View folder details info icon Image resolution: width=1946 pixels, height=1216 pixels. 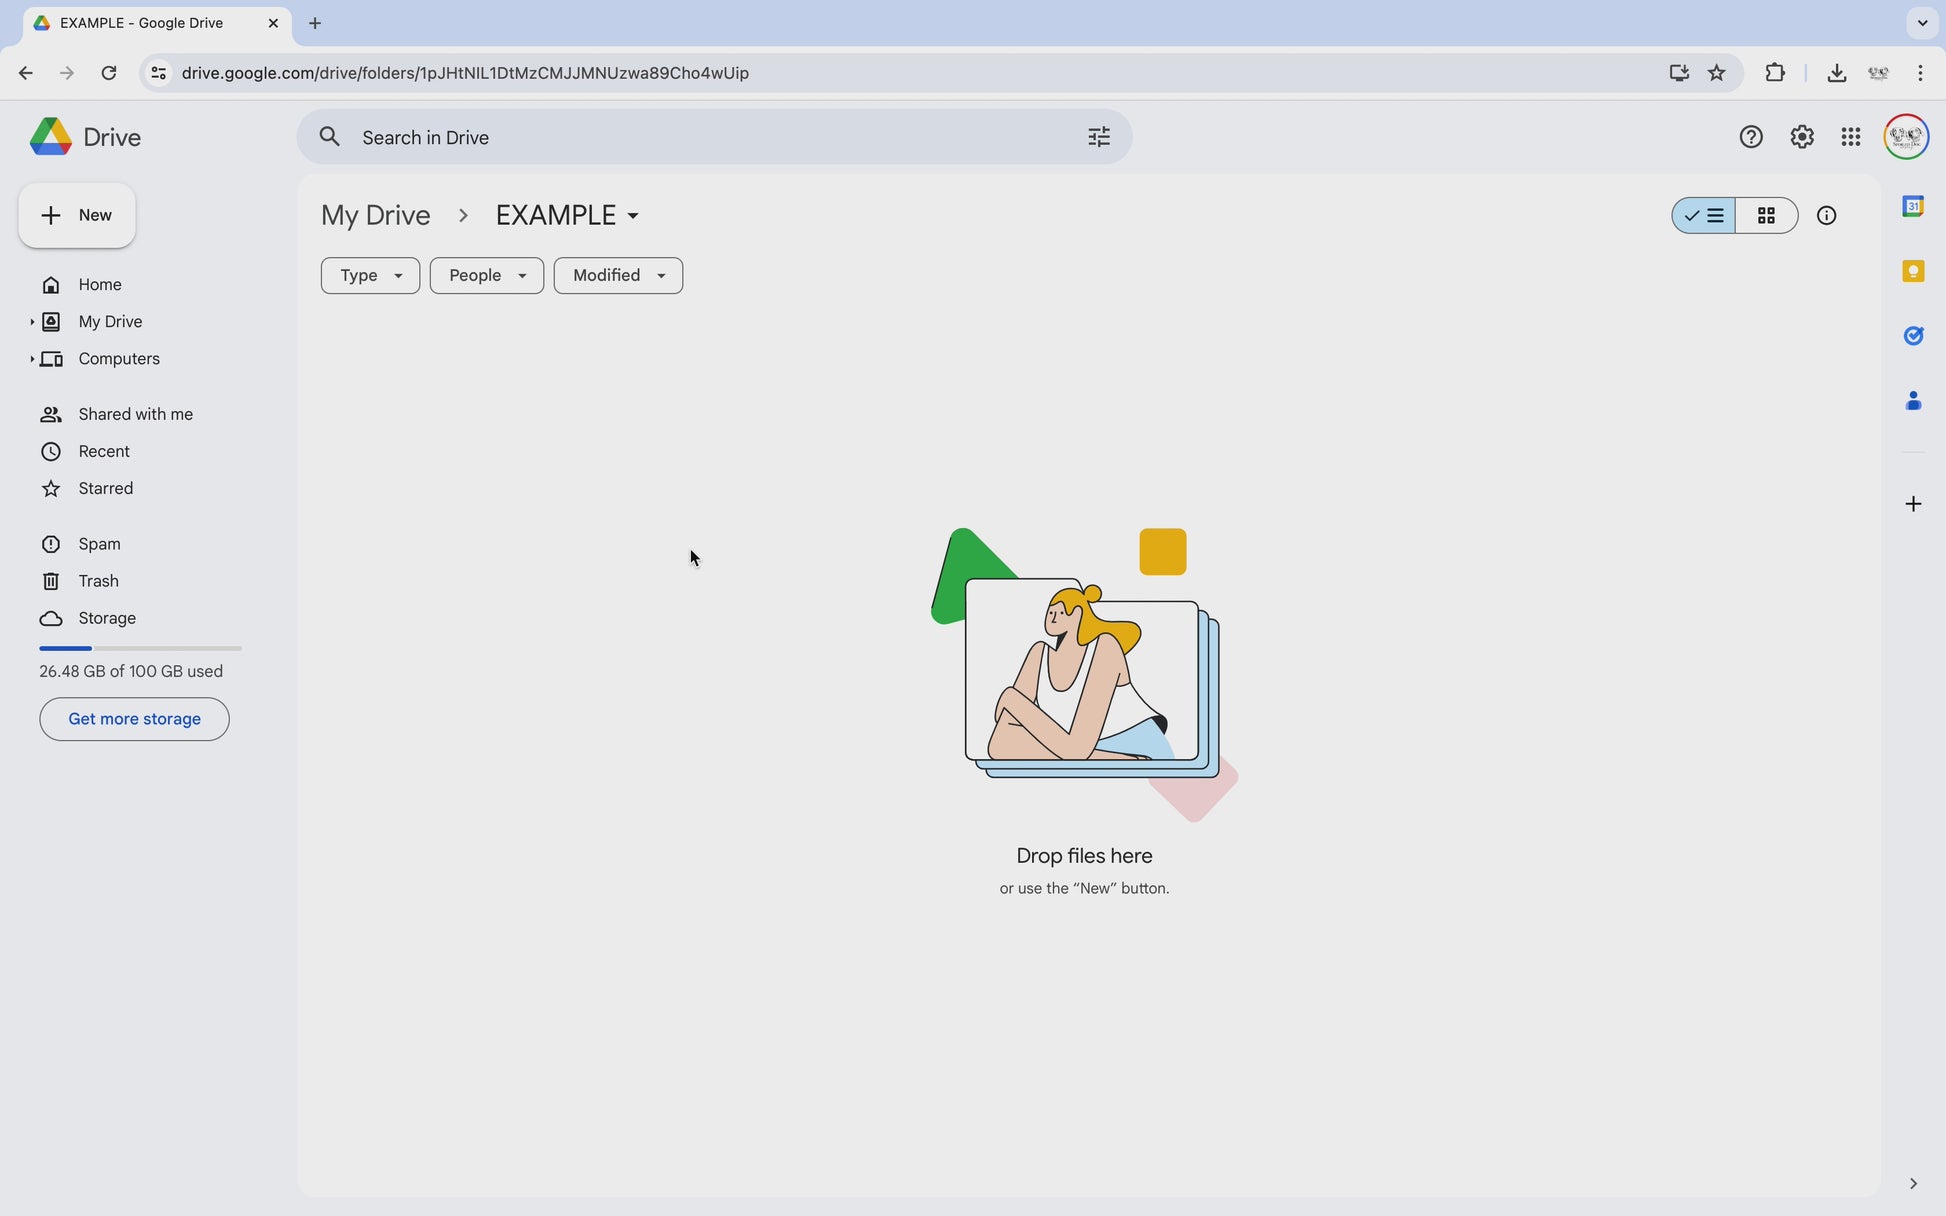point(1826,216)
